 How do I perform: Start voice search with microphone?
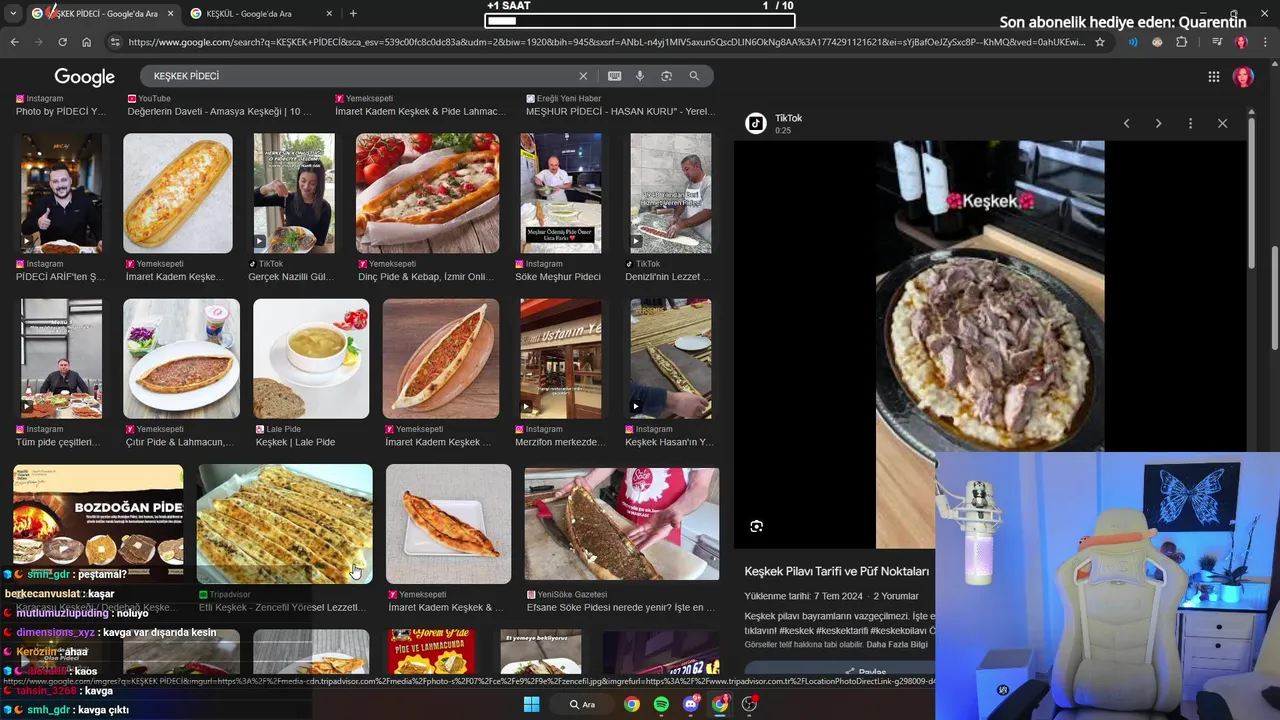pyautogui.click(x=640, y=76)
